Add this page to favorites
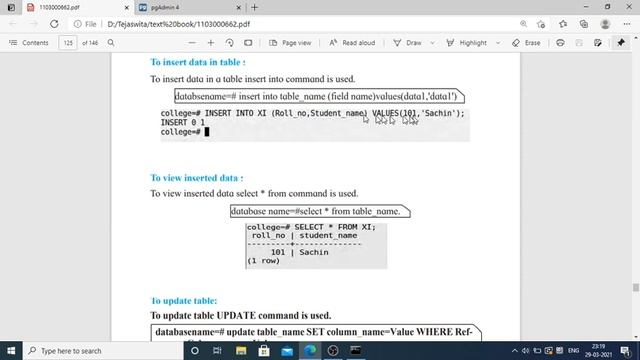Screen dimensions: 640x360 pos(541,24)
